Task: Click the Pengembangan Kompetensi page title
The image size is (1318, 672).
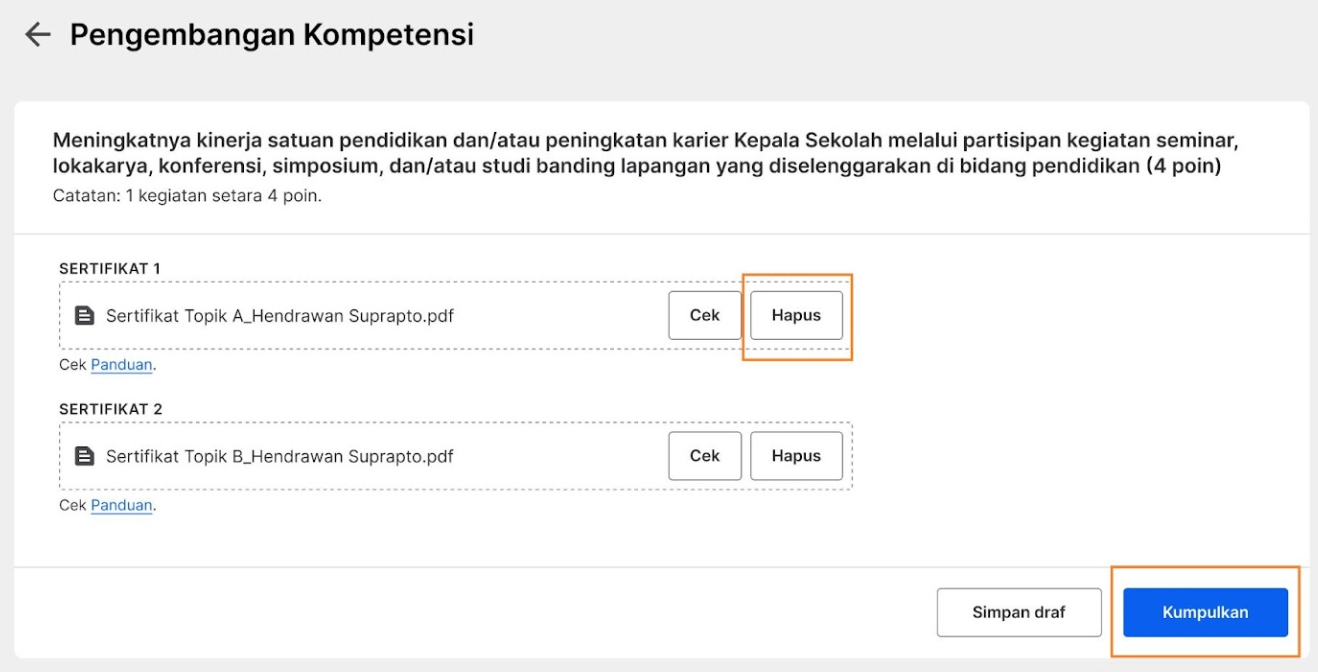Action: [x=272, y=35]
